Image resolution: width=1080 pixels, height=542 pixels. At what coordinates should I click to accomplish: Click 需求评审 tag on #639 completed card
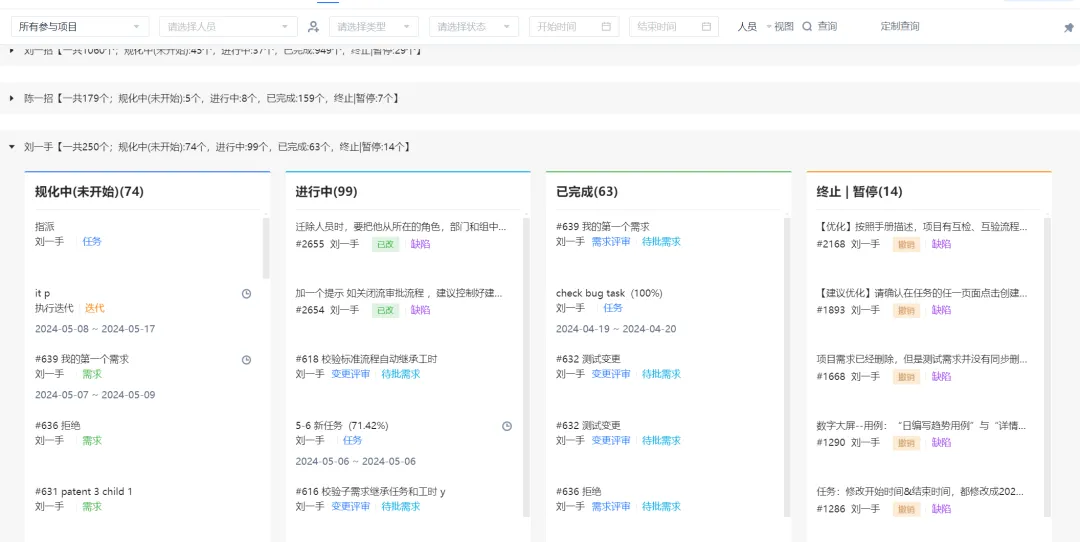pos(611,242)
